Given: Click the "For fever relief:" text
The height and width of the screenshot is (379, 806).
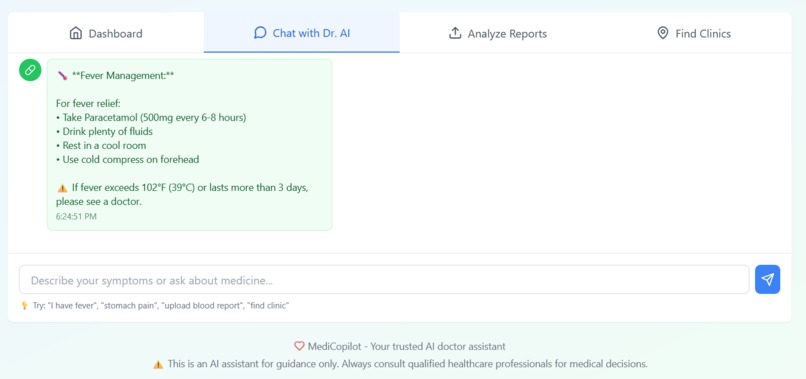Looking at the screenshot, I should pyautogui.click(x=88, y=103).
